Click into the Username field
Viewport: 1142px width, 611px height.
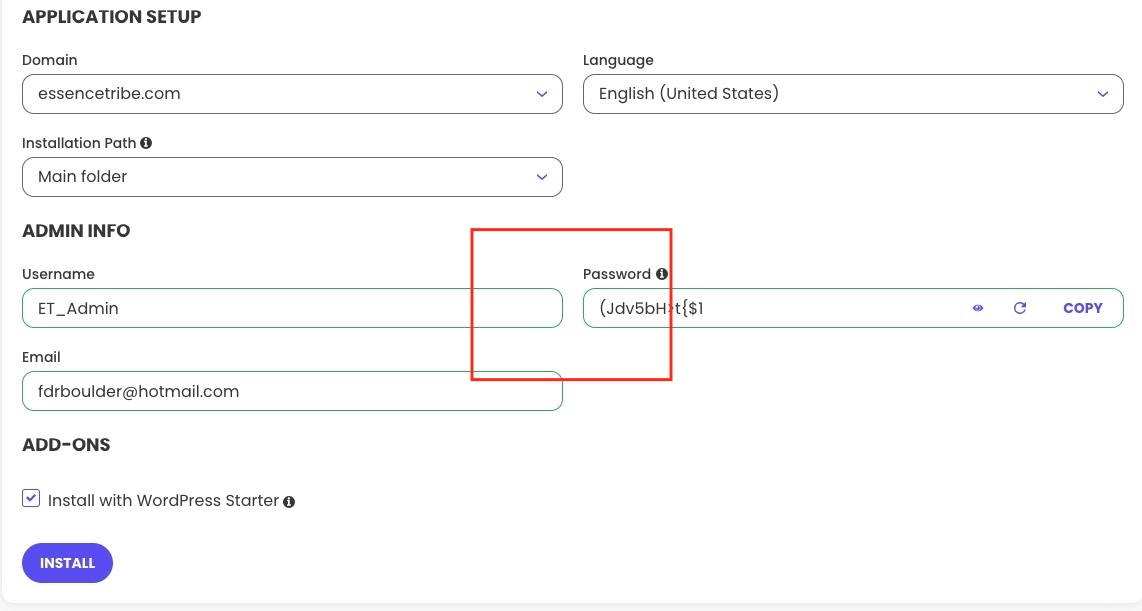coord(292,308)
